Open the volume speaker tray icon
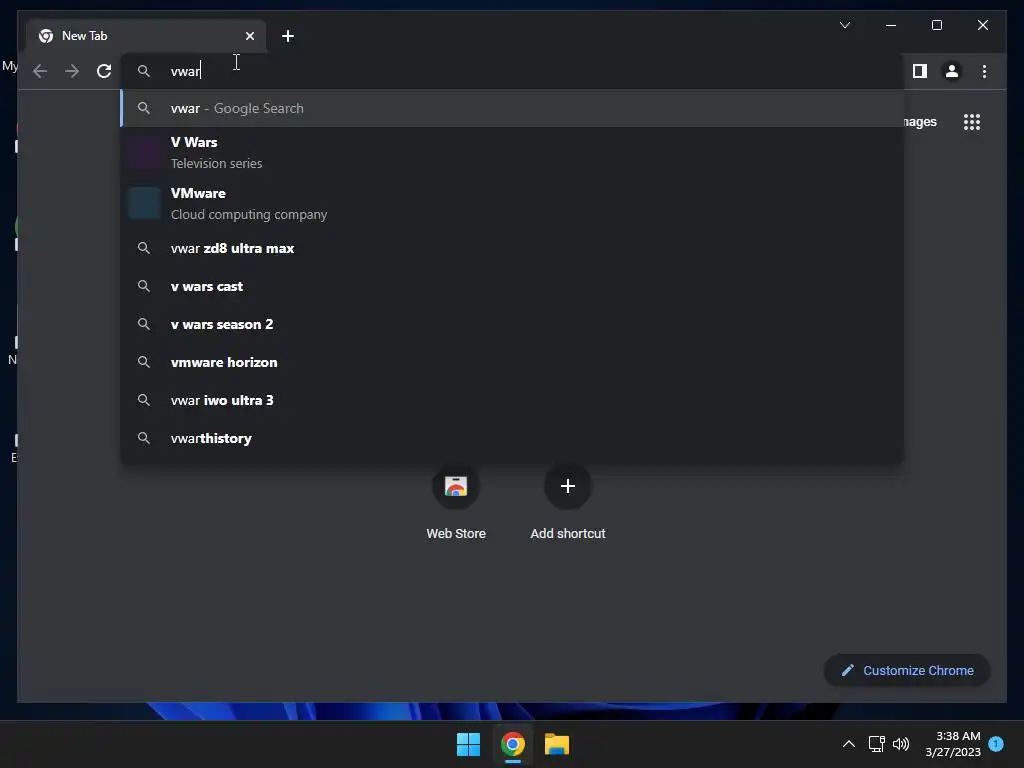The width and height of the screenshot is (1024, 768). (901, 744)
